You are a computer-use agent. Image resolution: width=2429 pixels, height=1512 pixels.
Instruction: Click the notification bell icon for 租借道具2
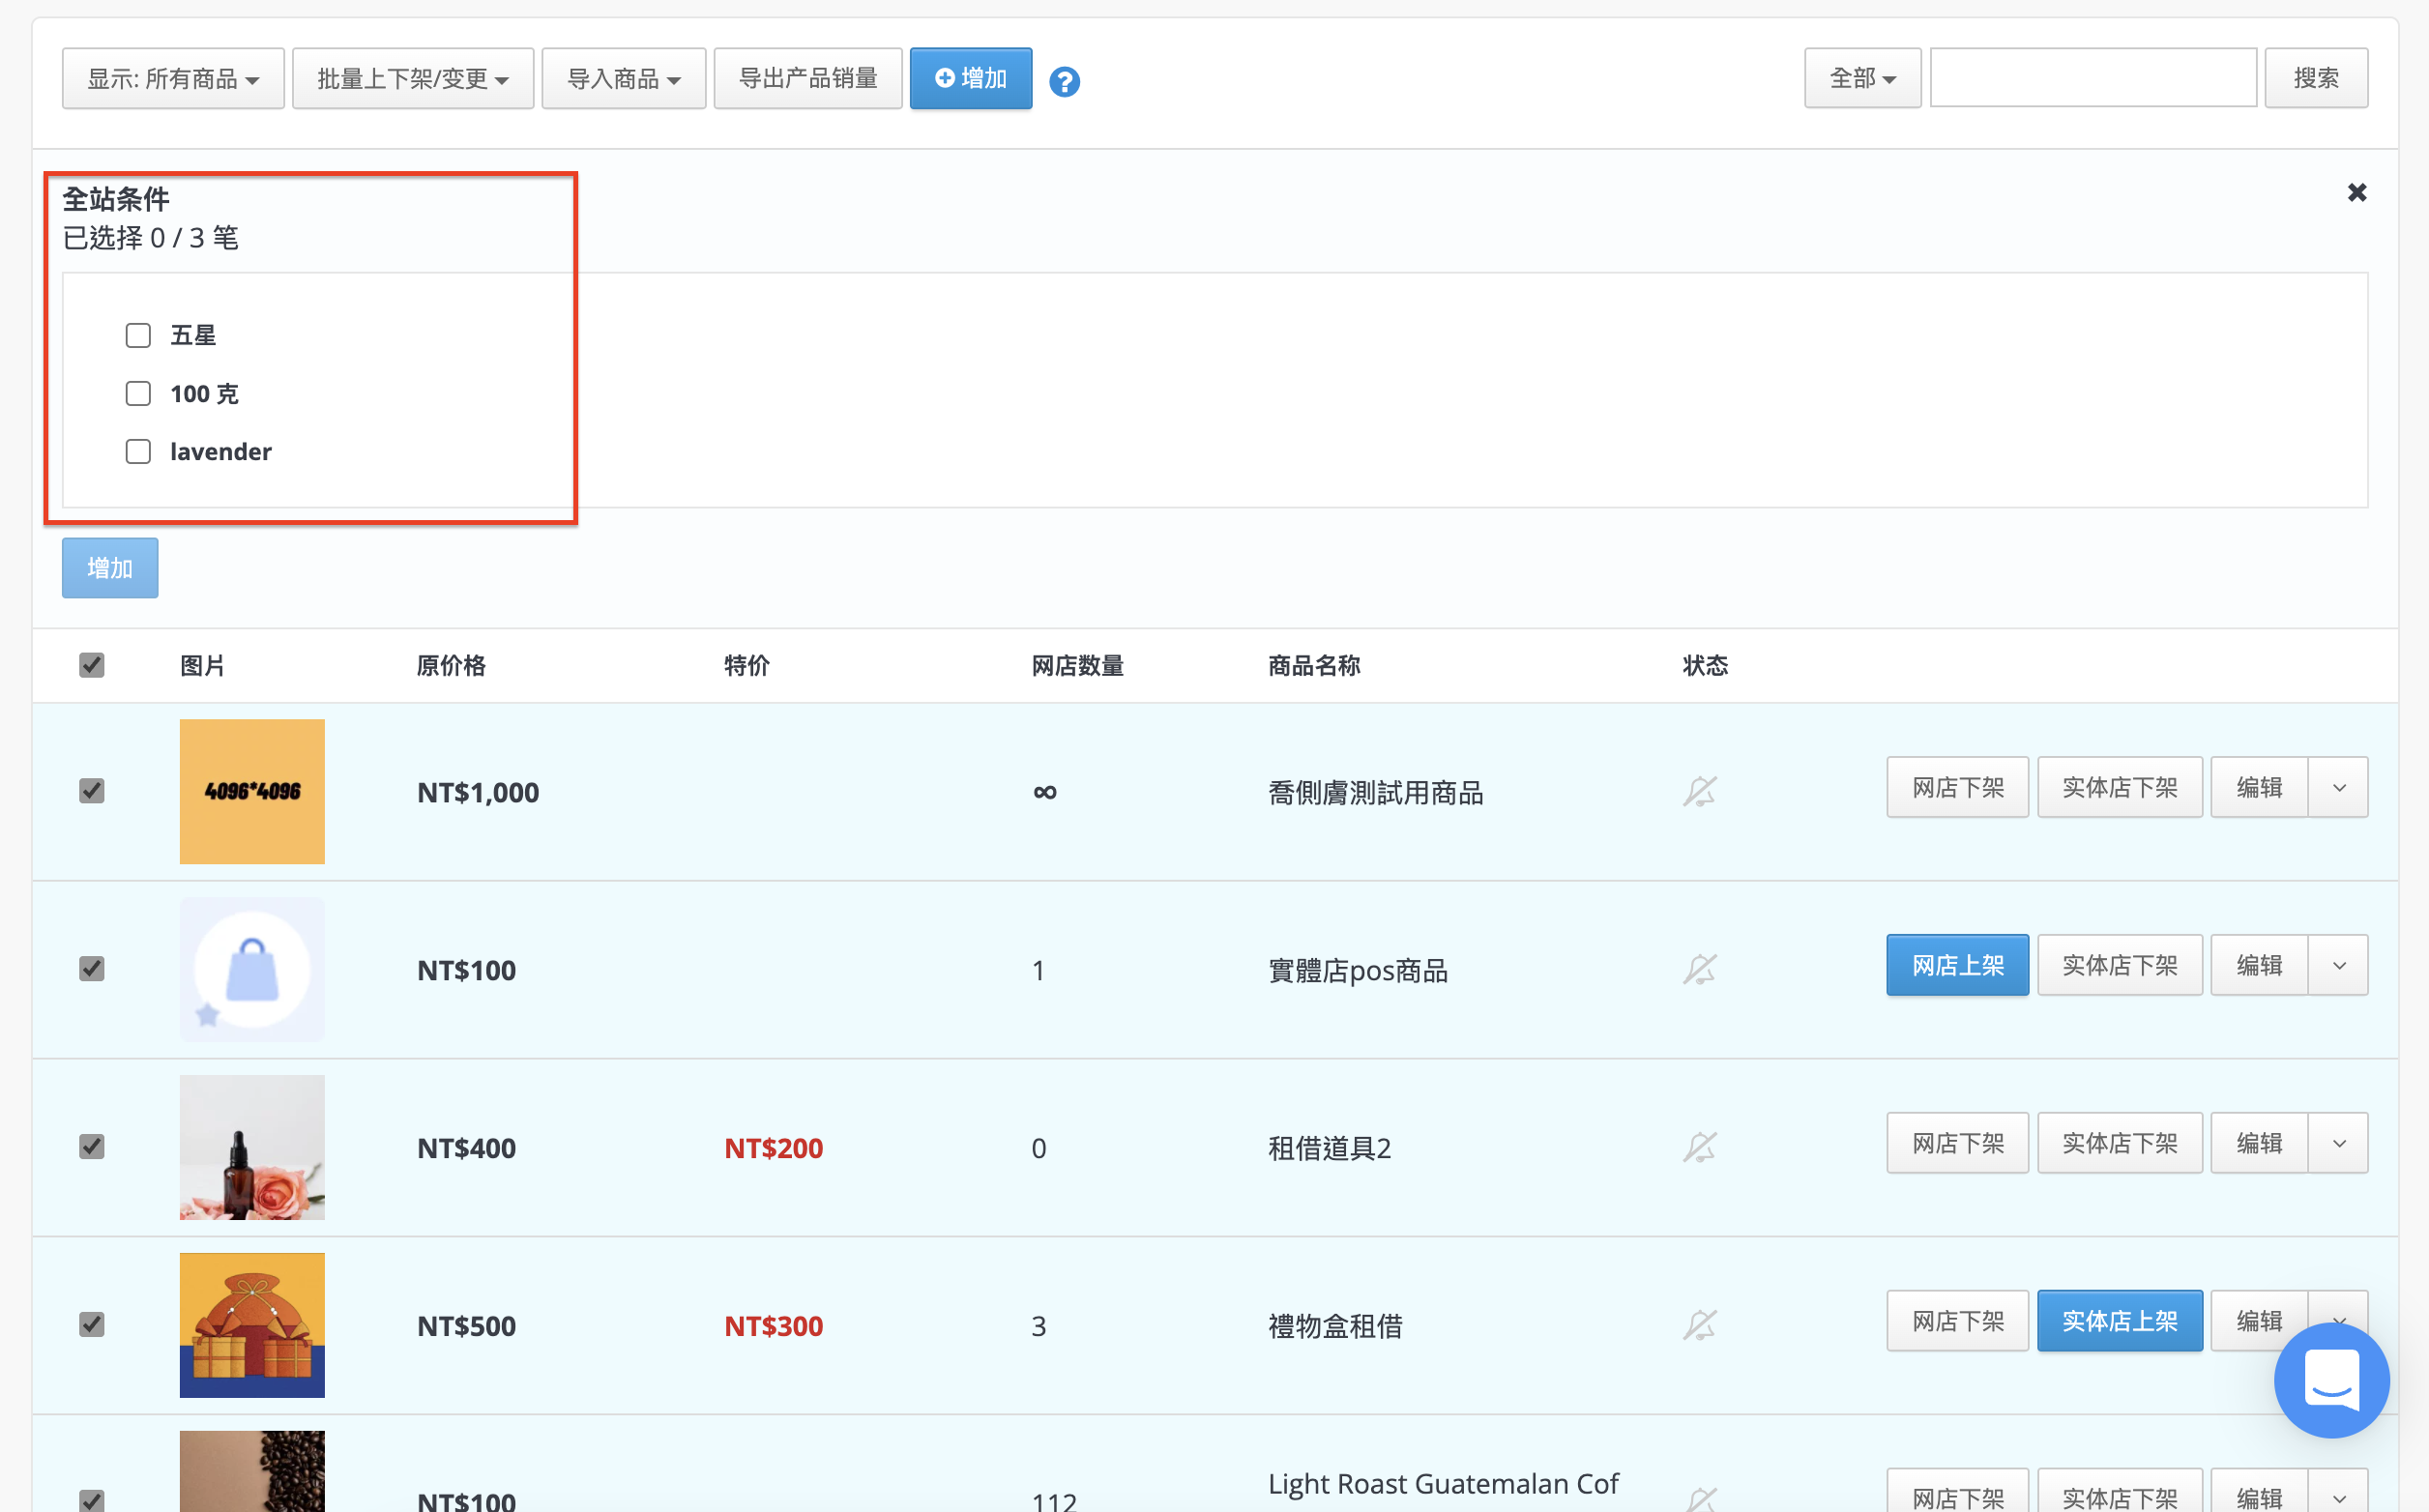tap(1699, 1147)
